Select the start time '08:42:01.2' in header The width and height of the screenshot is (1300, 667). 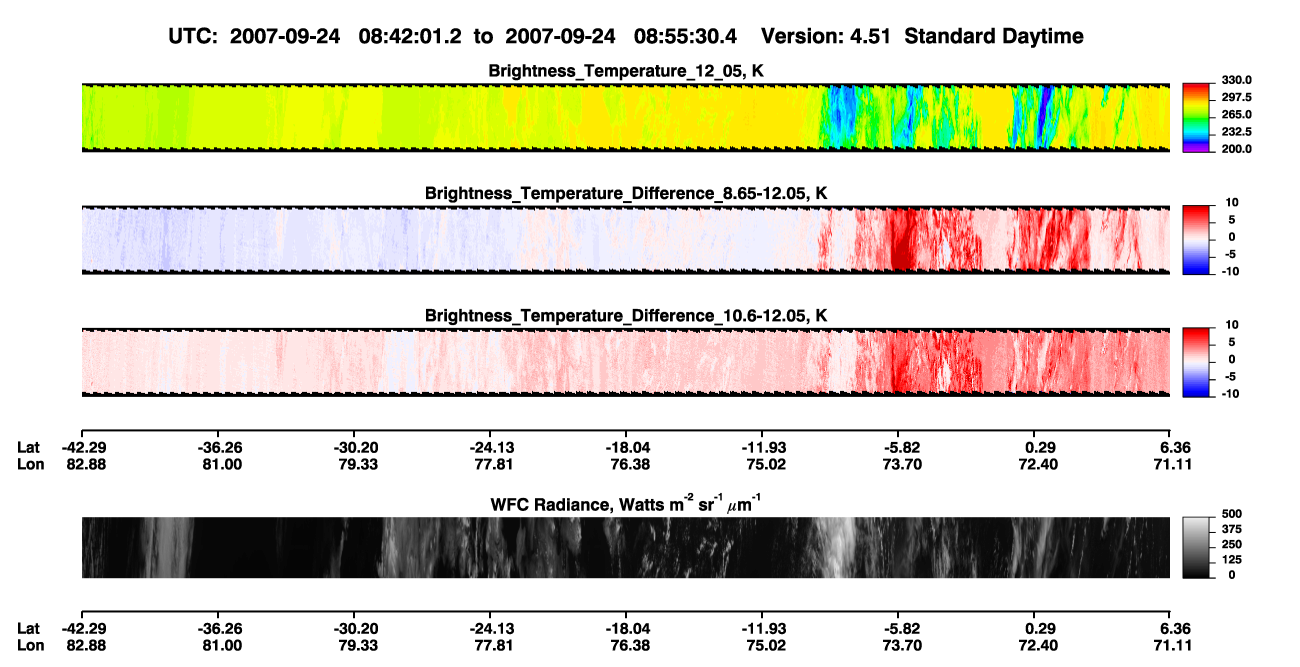412,36
